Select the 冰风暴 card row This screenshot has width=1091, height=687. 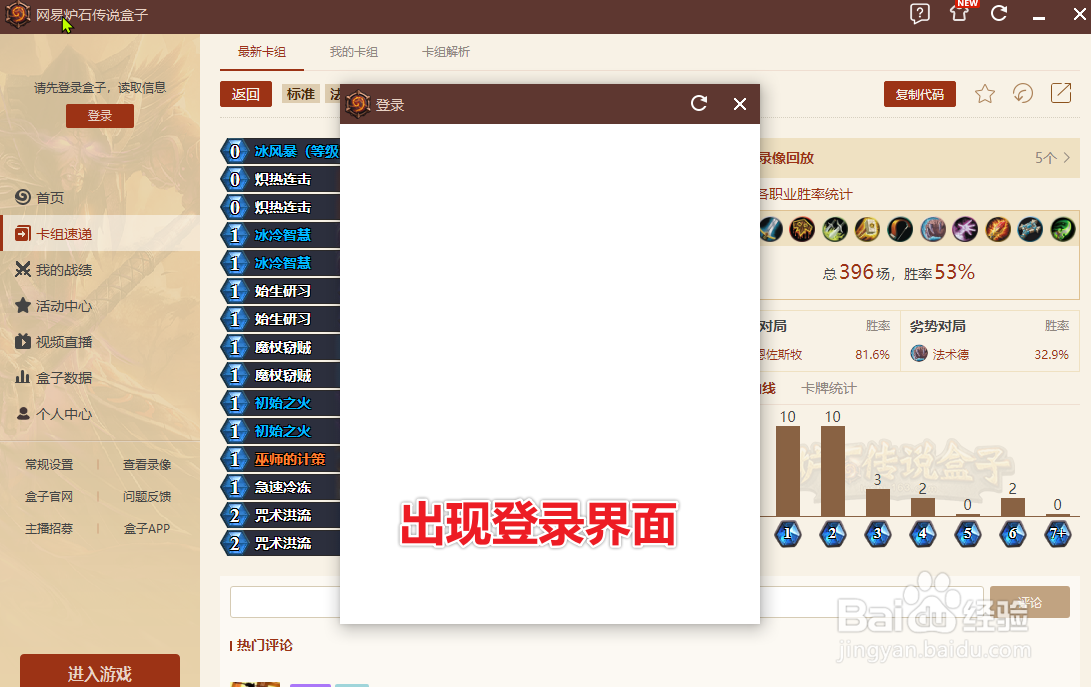(x=280, y=151)
